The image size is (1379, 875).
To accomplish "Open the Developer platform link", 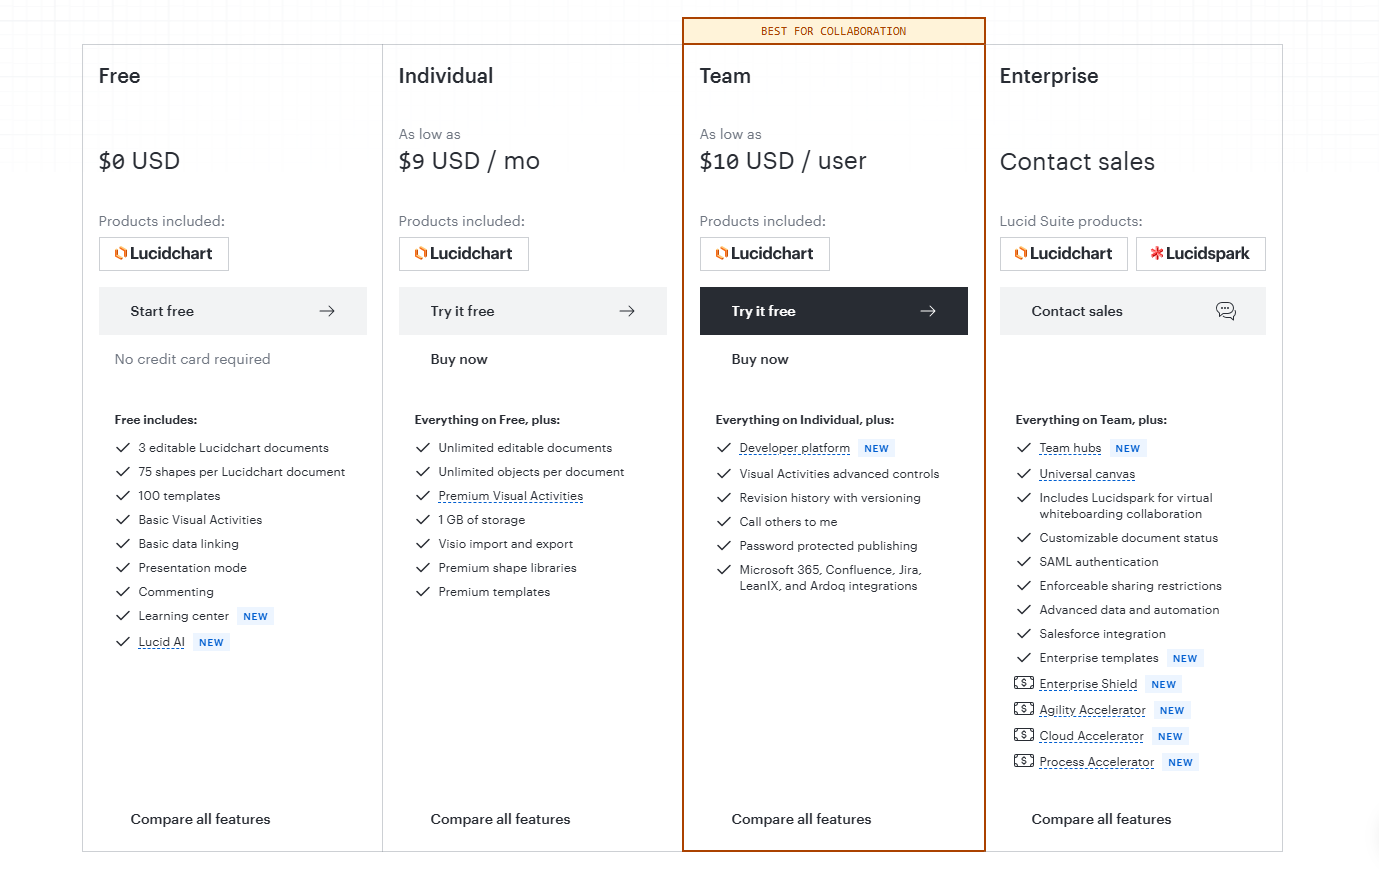I will tap(795, 448).
